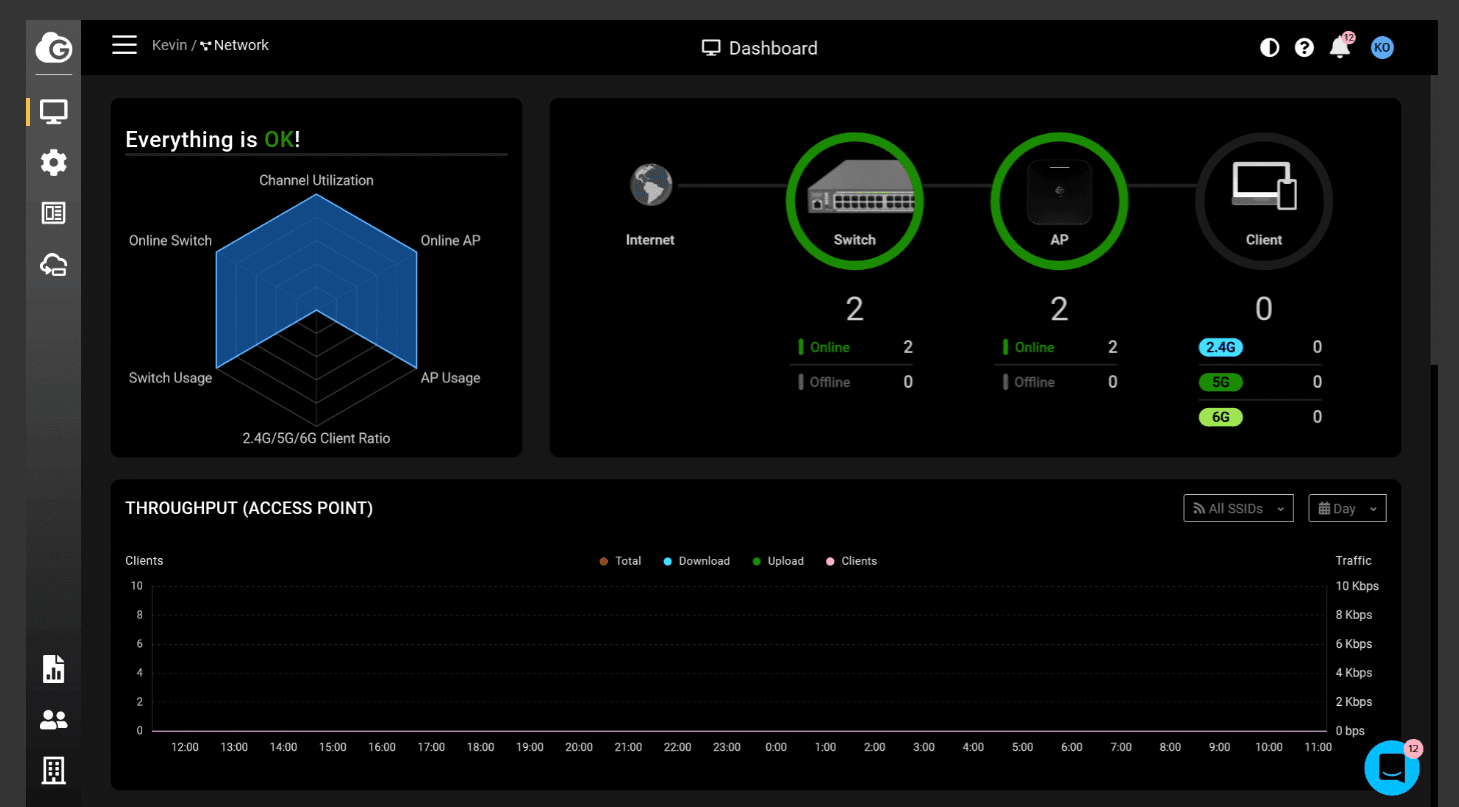Click the Kevin breadcrumb link
Viewport: 1459px width, 807px height.
[x=169, y=45]
